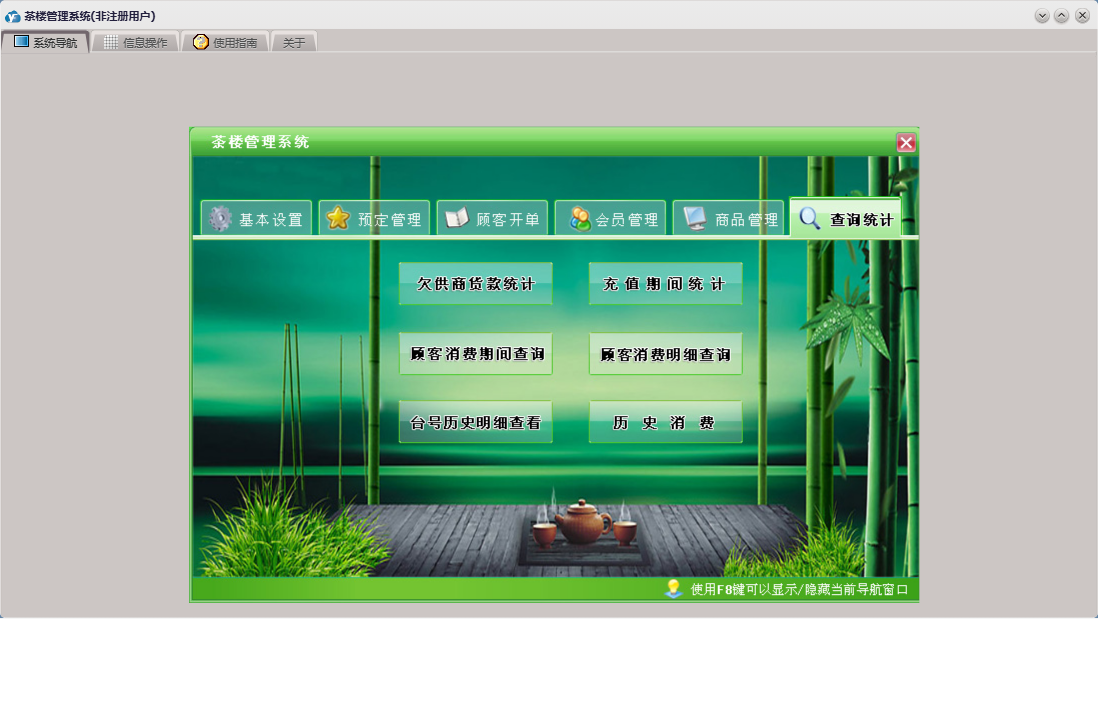The image size is (1098, 711).
Task: Click the help icon on 使用指南 tab
Action: [x=201, y=42]
